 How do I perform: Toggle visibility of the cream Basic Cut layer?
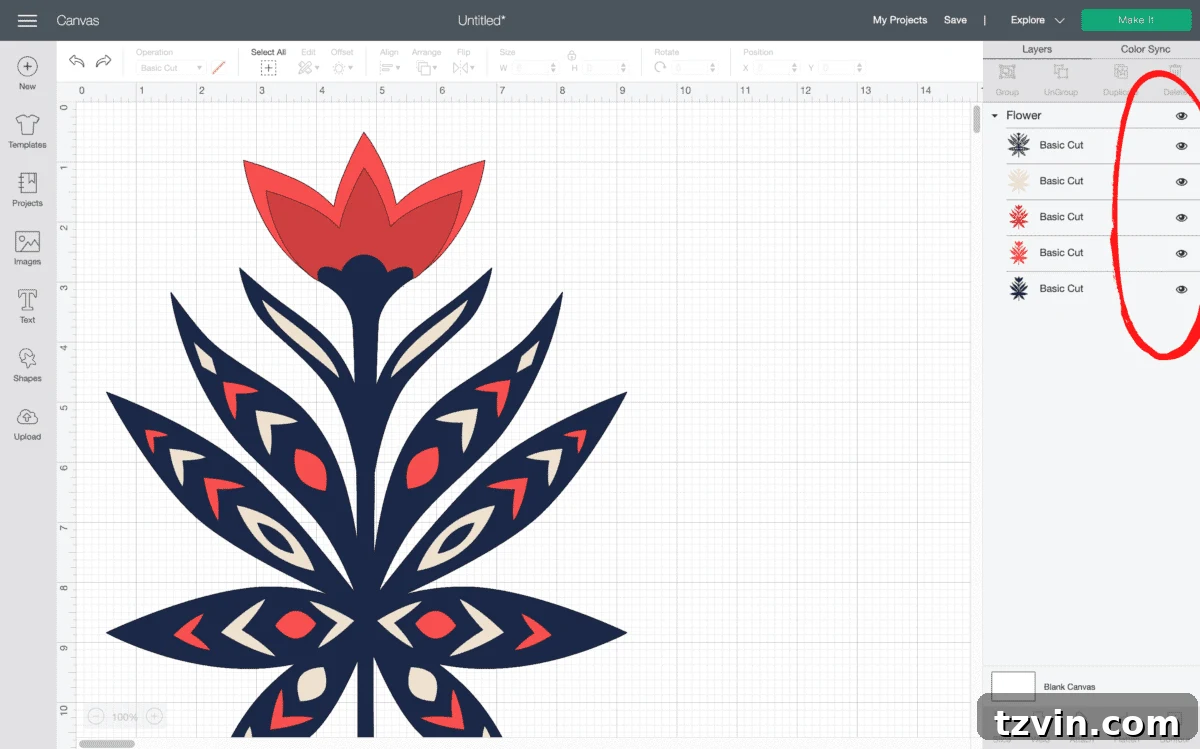pyautogui.click(x=1181, y=182)
